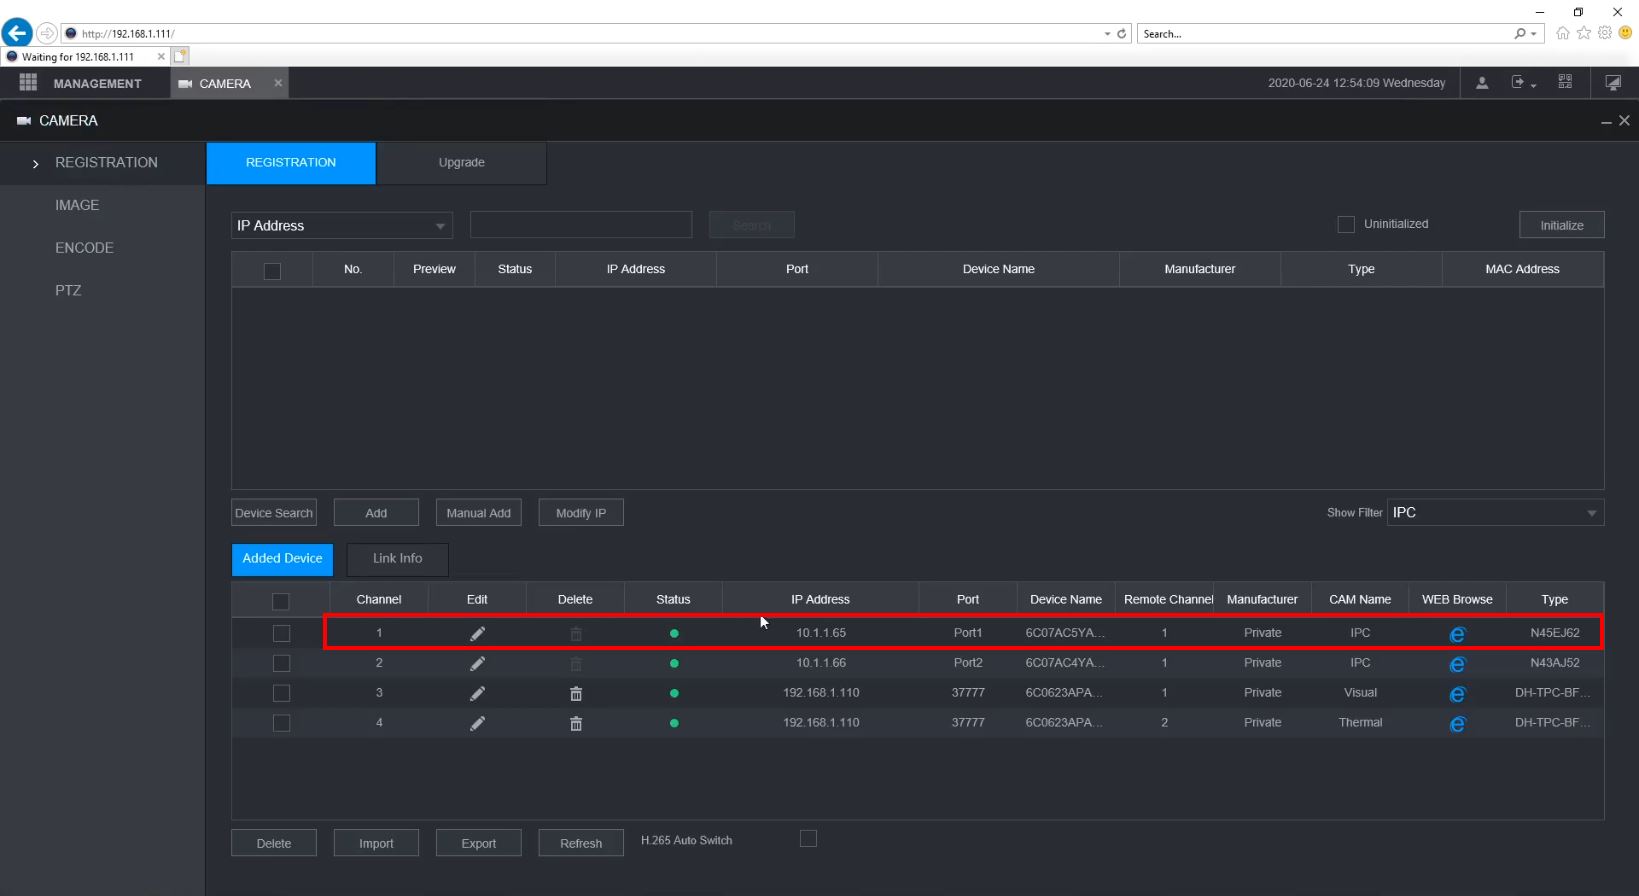Switch to the Link Info tab
The image size is (1639, 896).
[x=397, y=559]
